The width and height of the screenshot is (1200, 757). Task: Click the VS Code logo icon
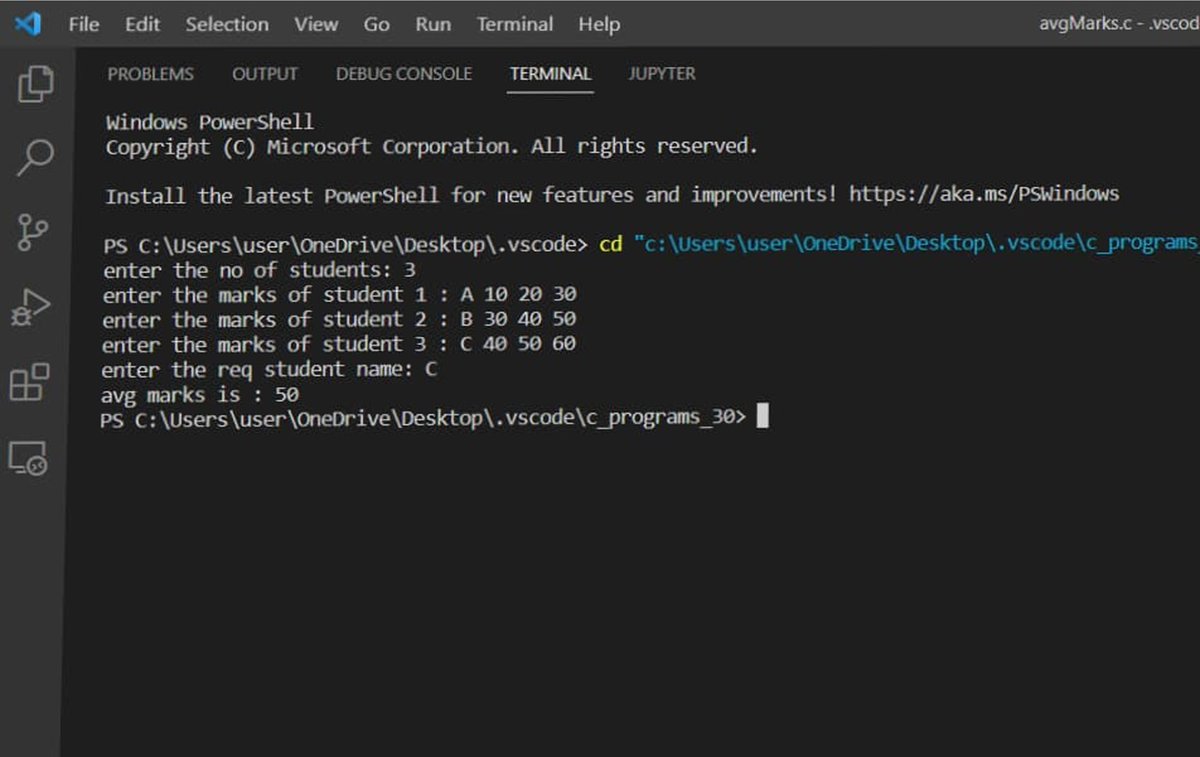28,24
